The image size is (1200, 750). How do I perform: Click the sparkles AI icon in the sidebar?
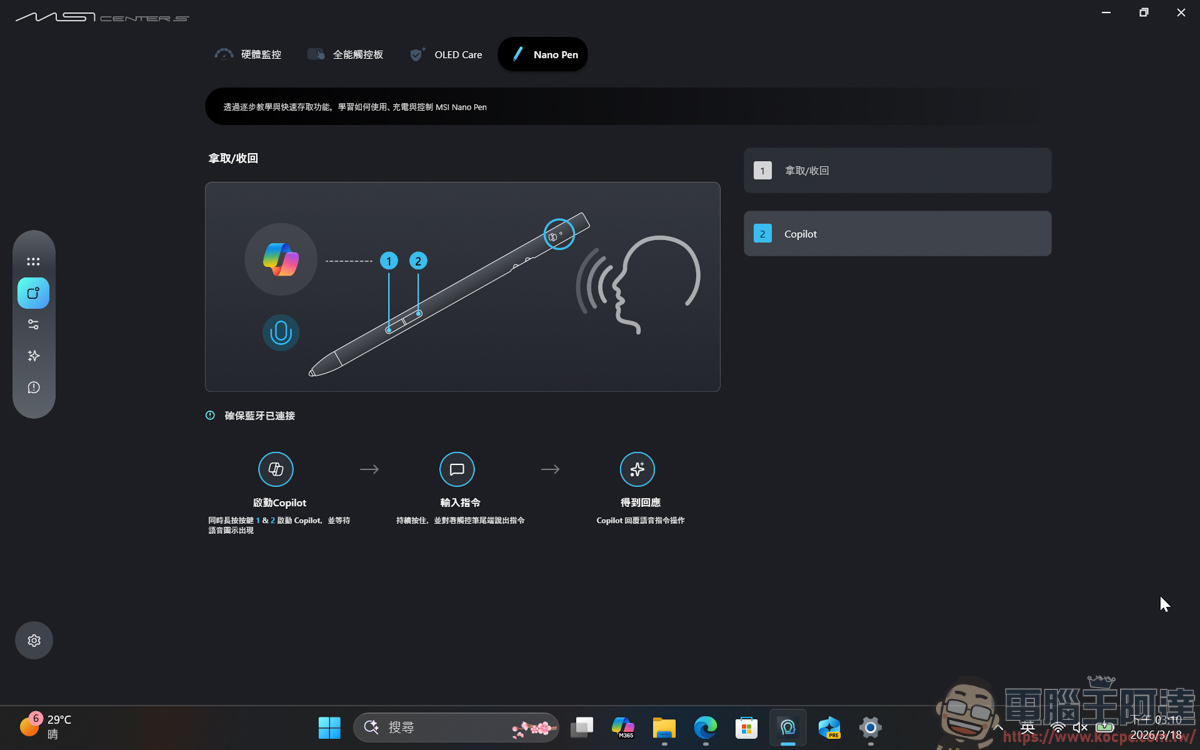point(34,355)
